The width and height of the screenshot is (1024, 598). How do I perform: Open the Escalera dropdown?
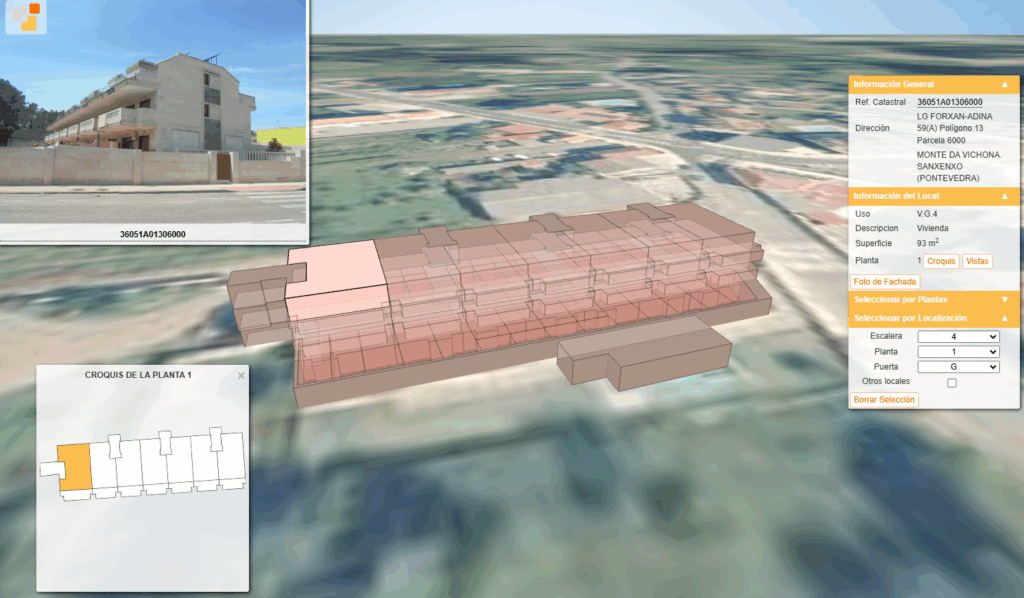pyautogui.click(x=958, y=337)
